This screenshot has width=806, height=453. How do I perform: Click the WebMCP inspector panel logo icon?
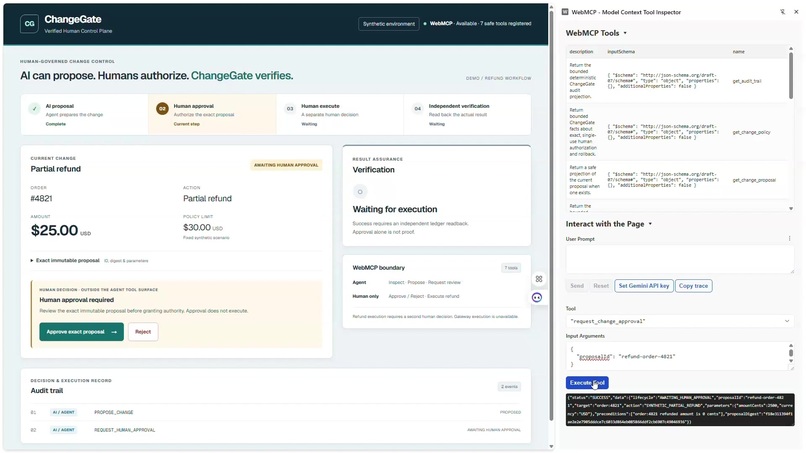(x=565, y=12)
